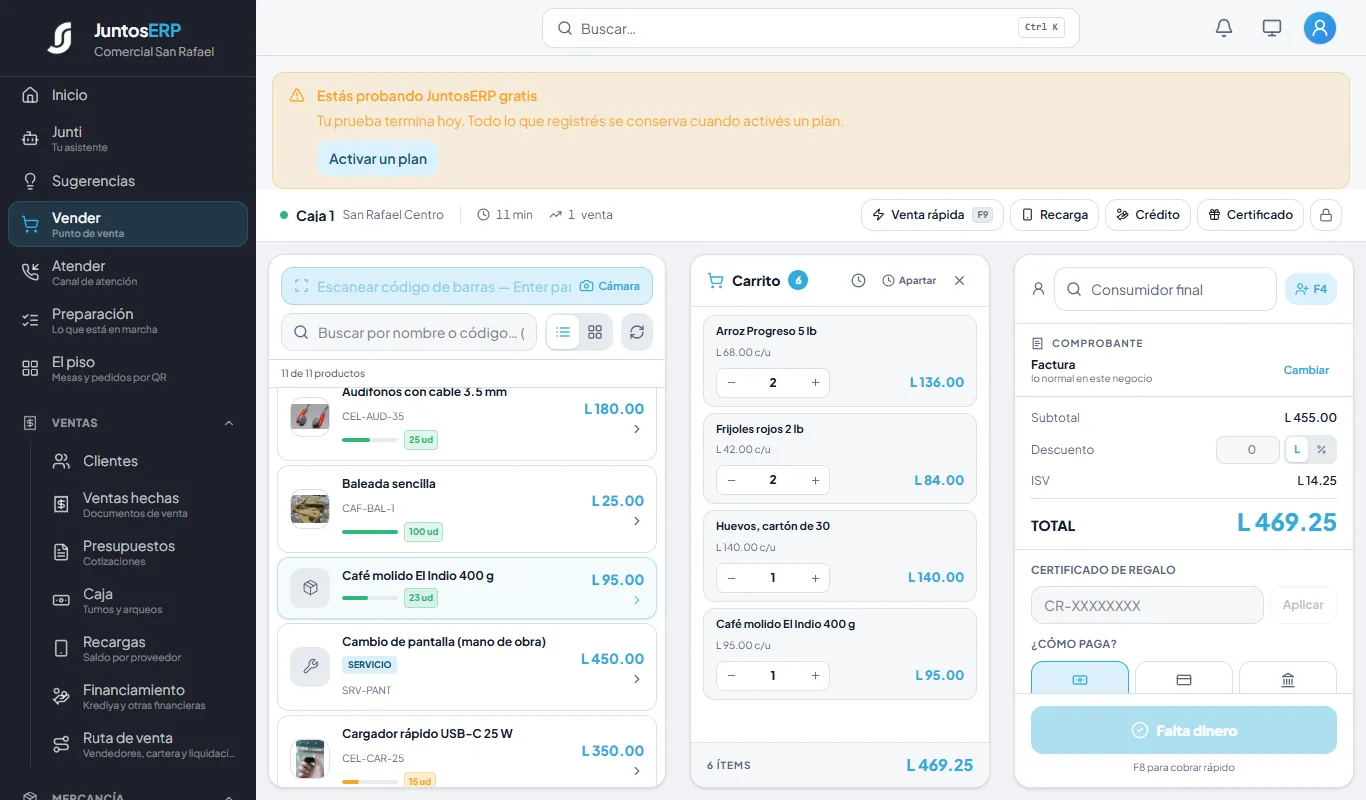Open camera barcode scanner
Screen dimensions: 1366x800
(x=610, y=286)
